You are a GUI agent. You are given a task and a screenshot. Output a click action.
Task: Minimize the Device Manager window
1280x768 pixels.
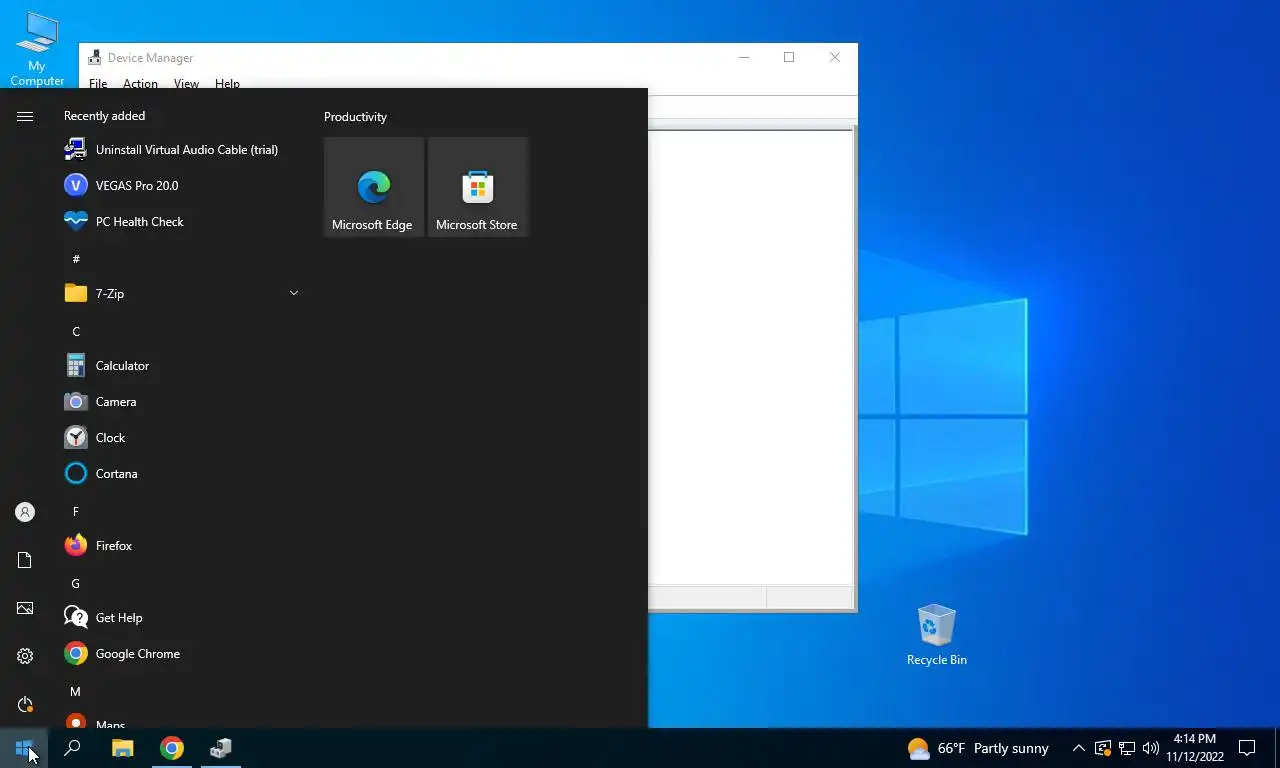tap(744, 57)
